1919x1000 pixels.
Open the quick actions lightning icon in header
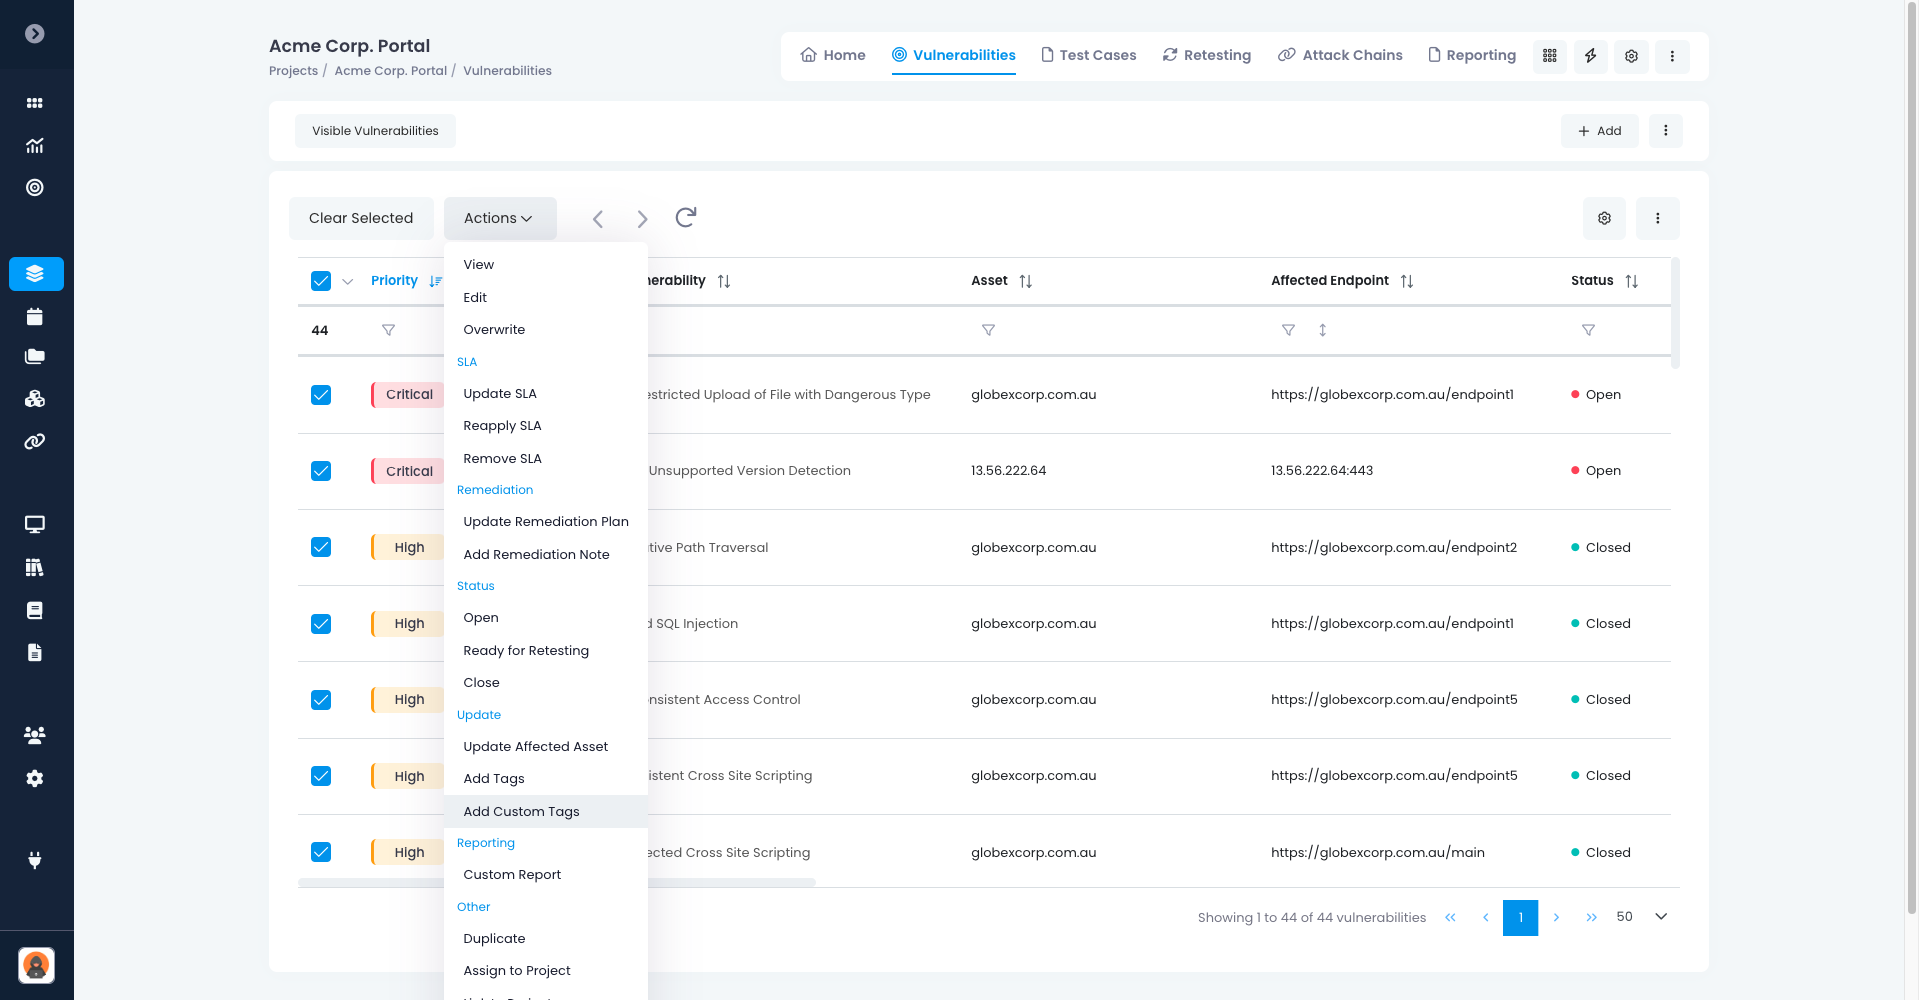tap(1590, 57)
